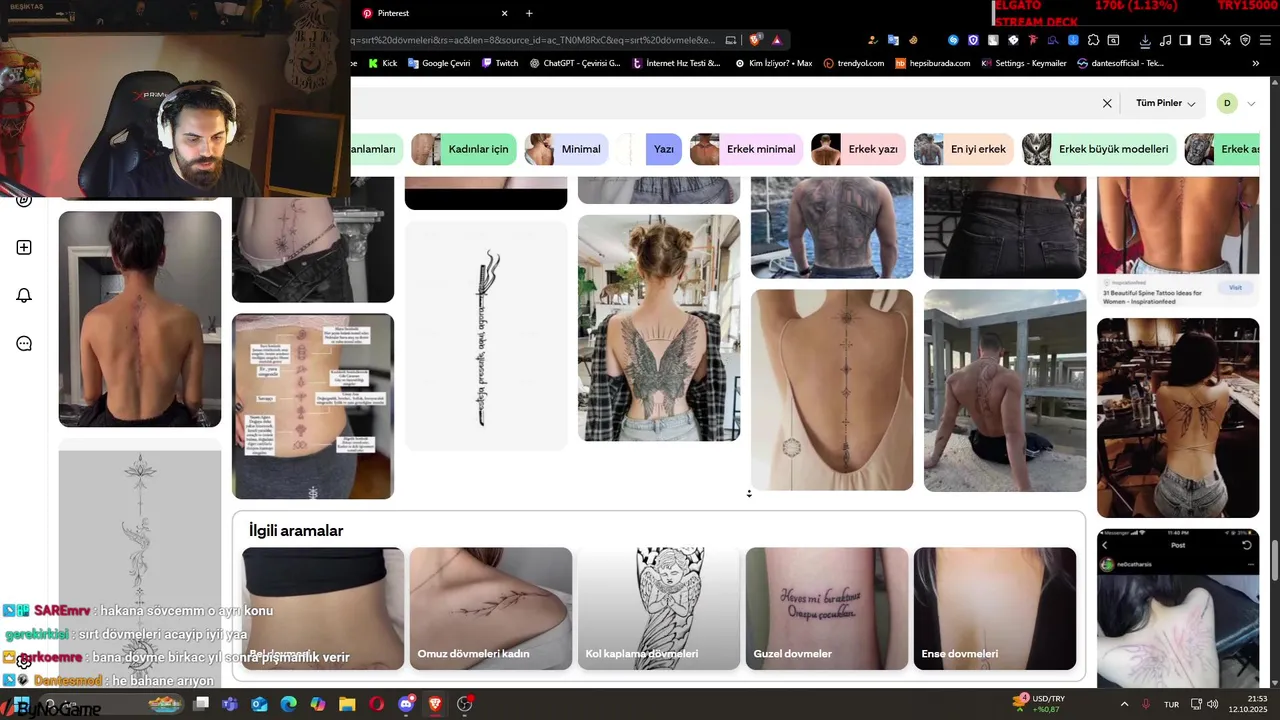
Task: Open the new tab plus button
Action: (x=529, y=13)
